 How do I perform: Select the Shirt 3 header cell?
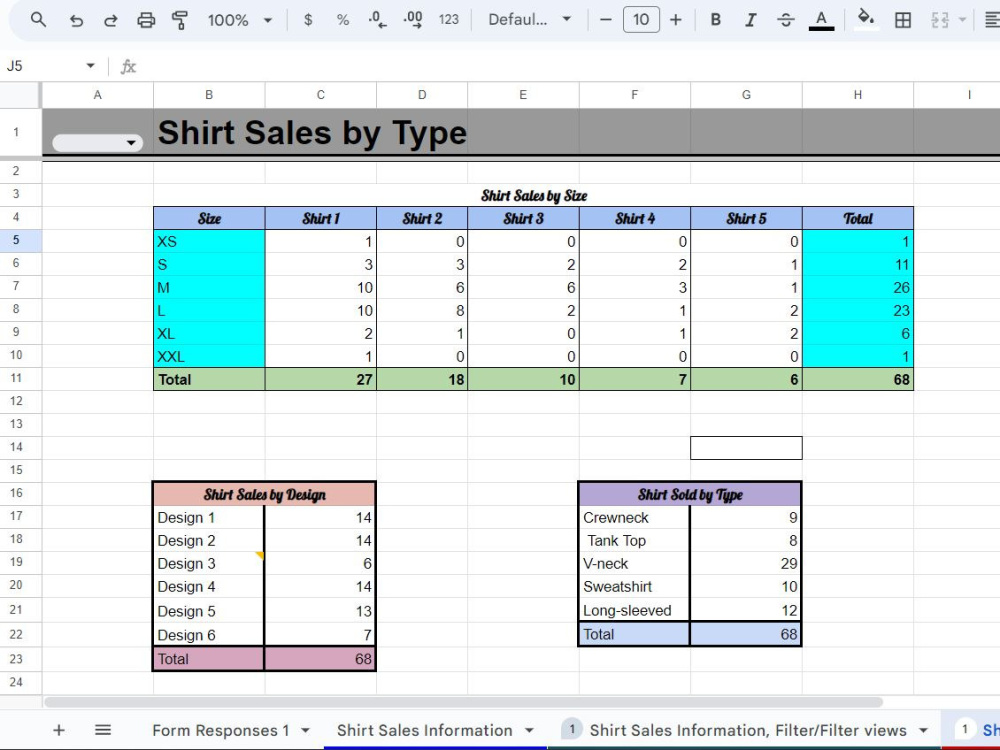click(x=523, y=218)
